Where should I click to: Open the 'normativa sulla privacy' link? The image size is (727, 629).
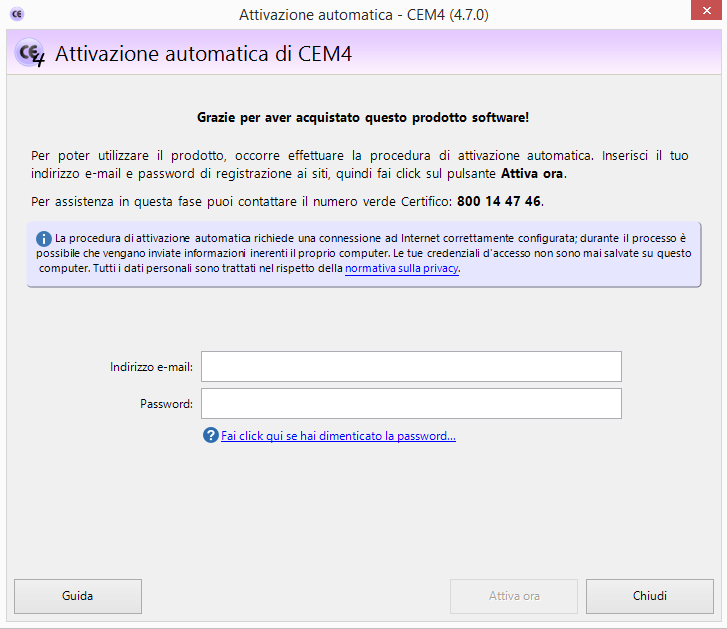[401, 269]
